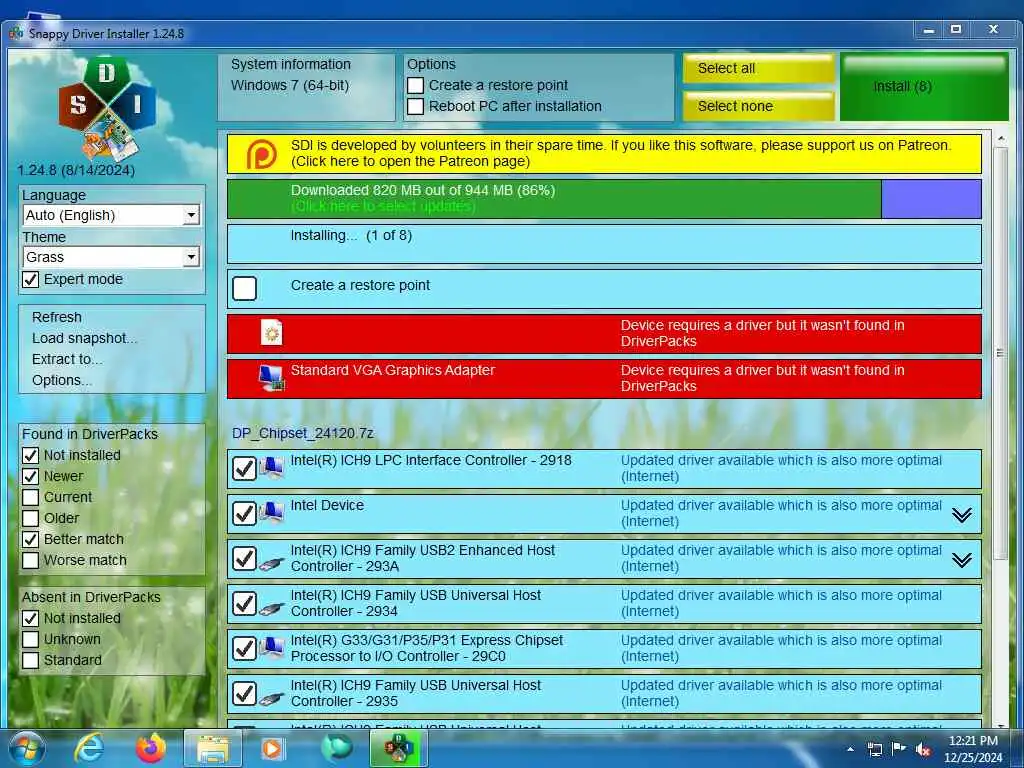
Task: Uncheck ICH9 LPC Interface Controller driver
Action: pyautogui.click(x=245, y=468)
